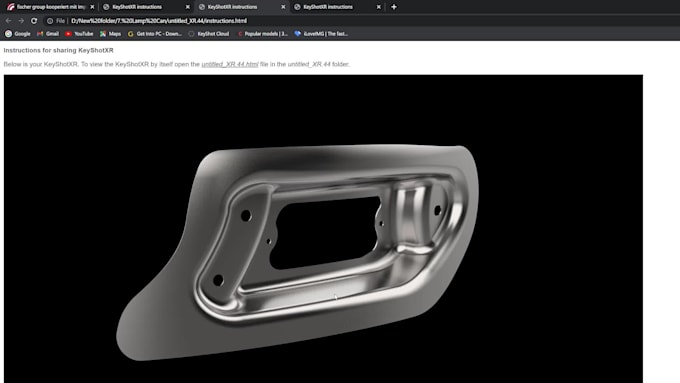Click the address bar URL
The width and height of the screenshot is (680, 383).
[159, 21]
